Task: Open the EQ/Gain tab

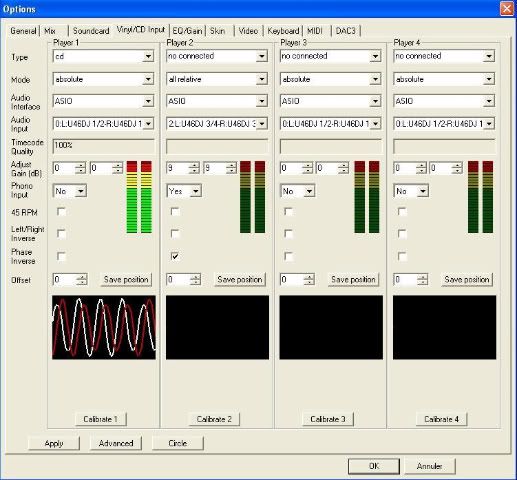Action: point(187,31)
